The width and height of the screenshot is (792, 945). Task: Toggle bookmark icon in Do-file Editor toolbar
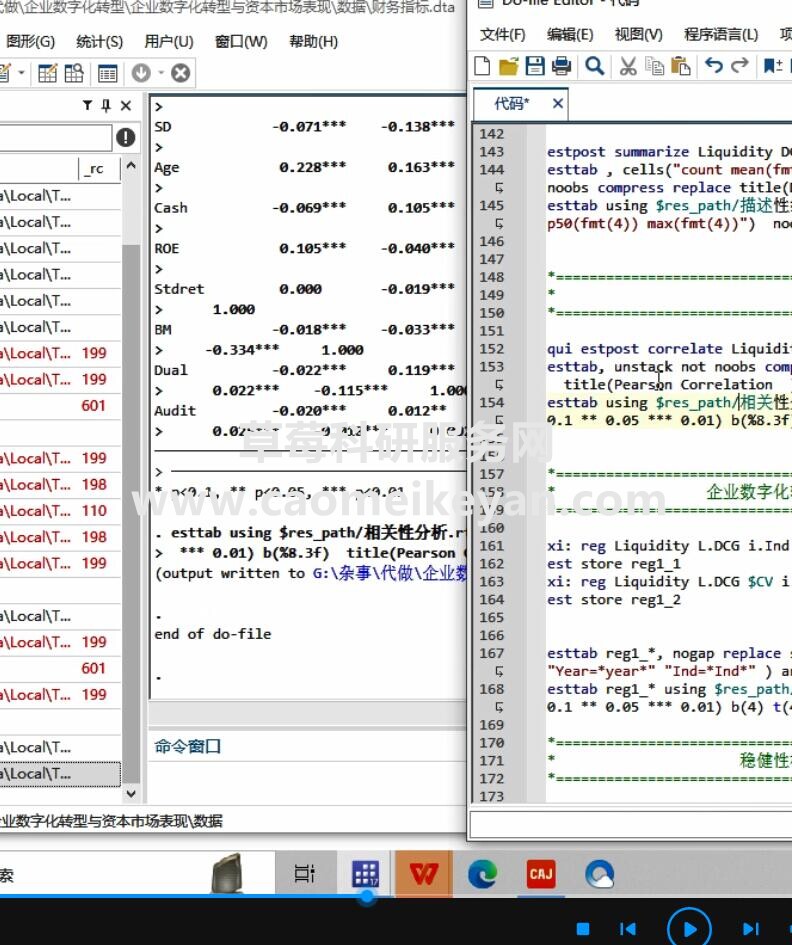(x=773, y=65)
